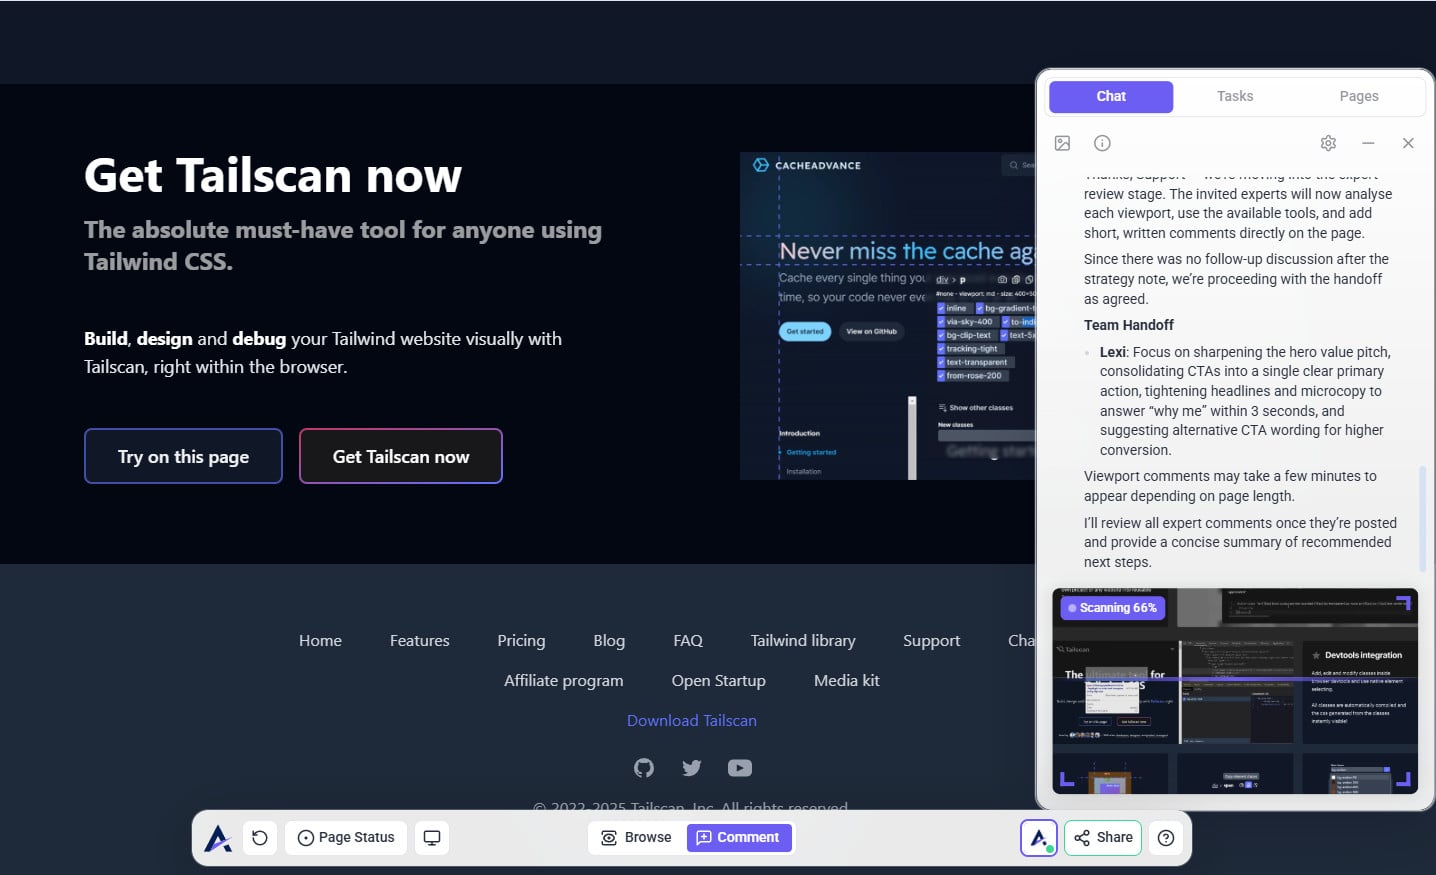Click the help question mark icon

(x=1166, y=838)
